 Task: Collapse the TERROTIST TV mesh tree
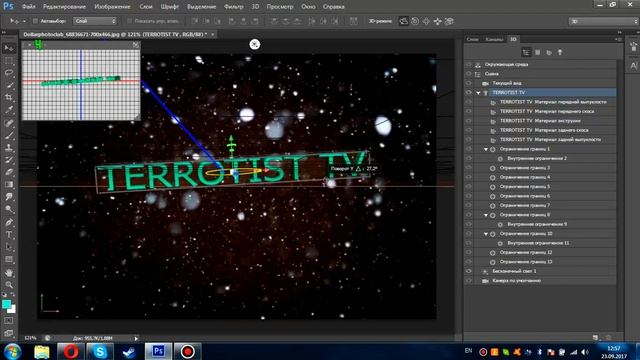(478, 93)
